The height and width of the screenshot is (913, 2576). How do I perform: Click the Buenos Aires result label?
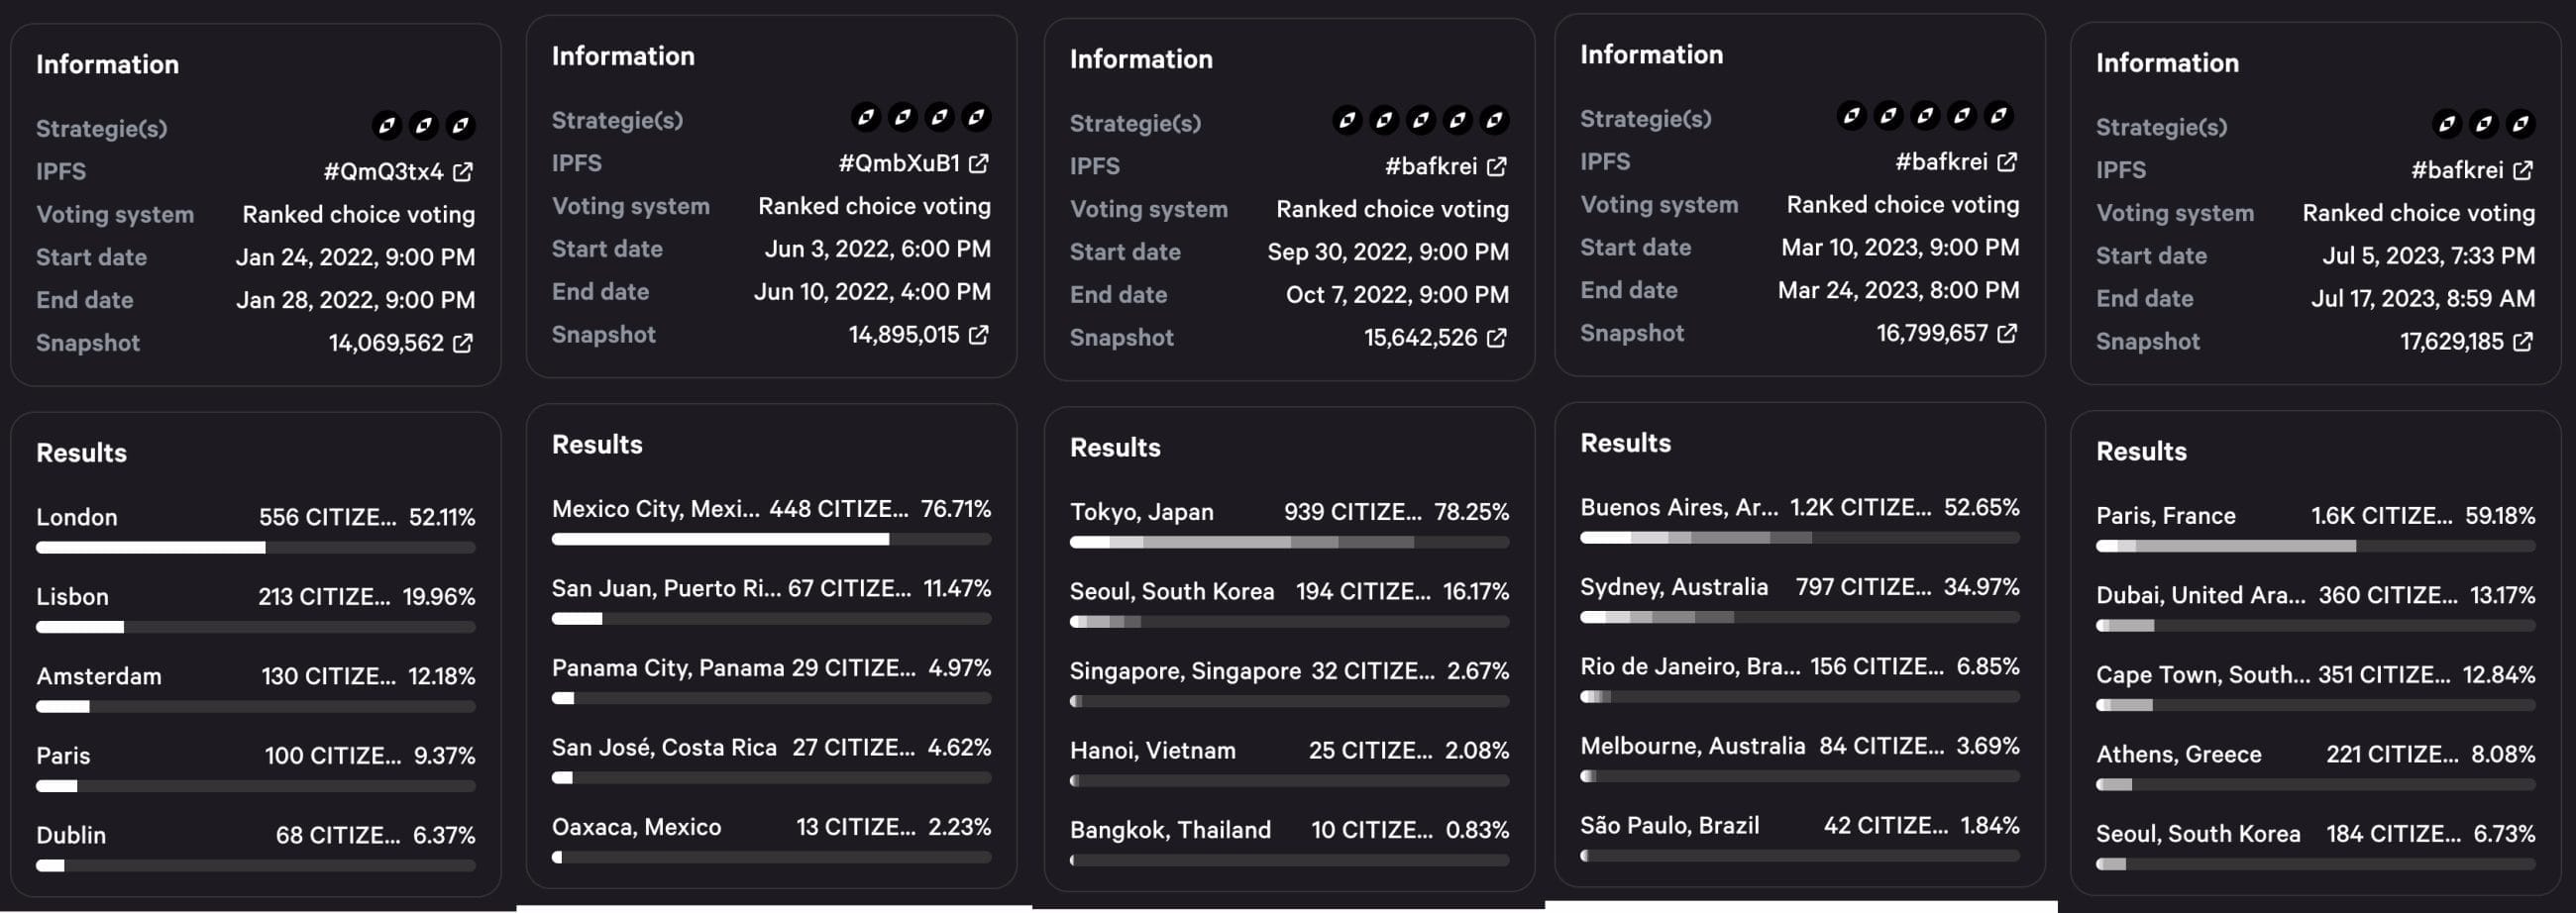point(1678,507)
